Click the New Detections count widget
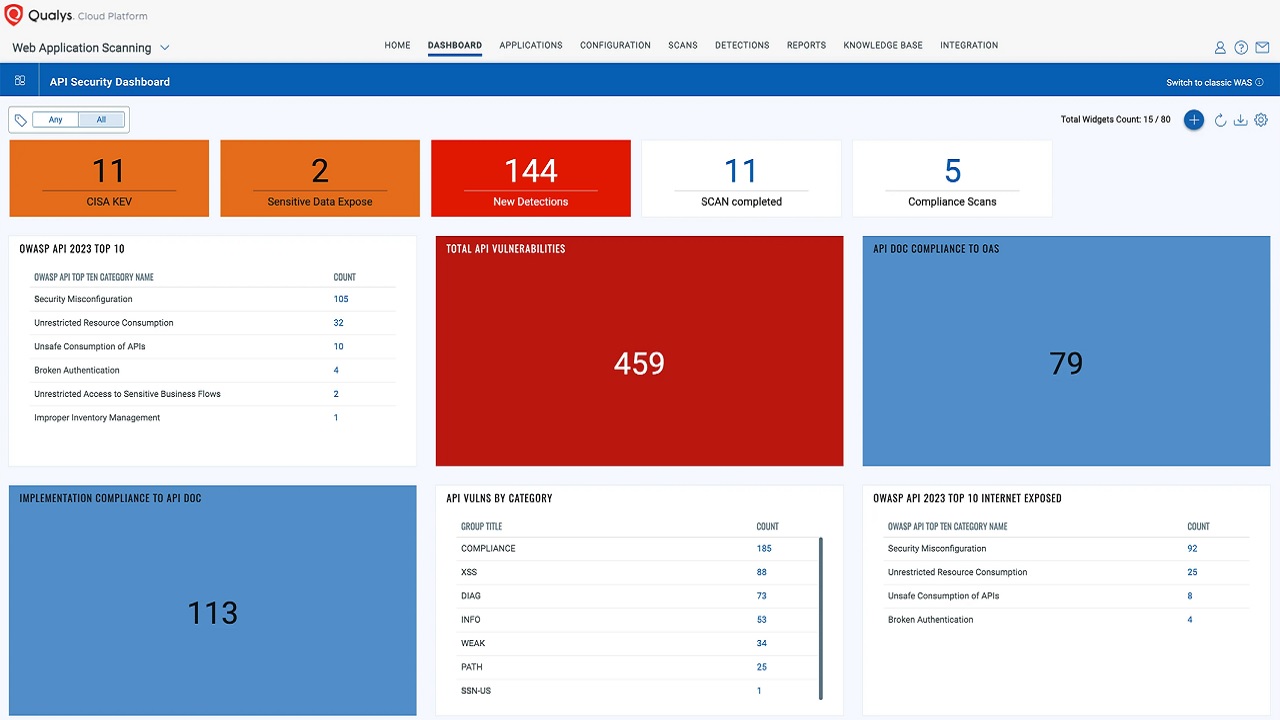 coord(530,178)
